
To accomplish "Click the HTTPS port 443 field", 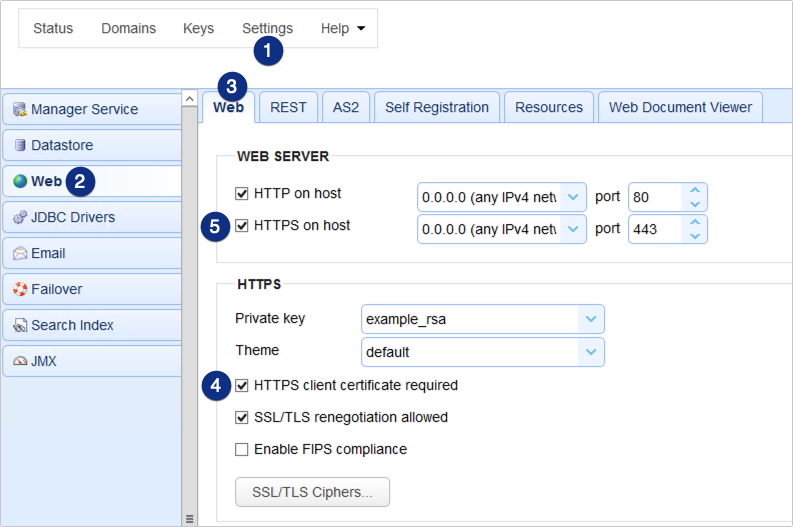I will click(655, 229).
